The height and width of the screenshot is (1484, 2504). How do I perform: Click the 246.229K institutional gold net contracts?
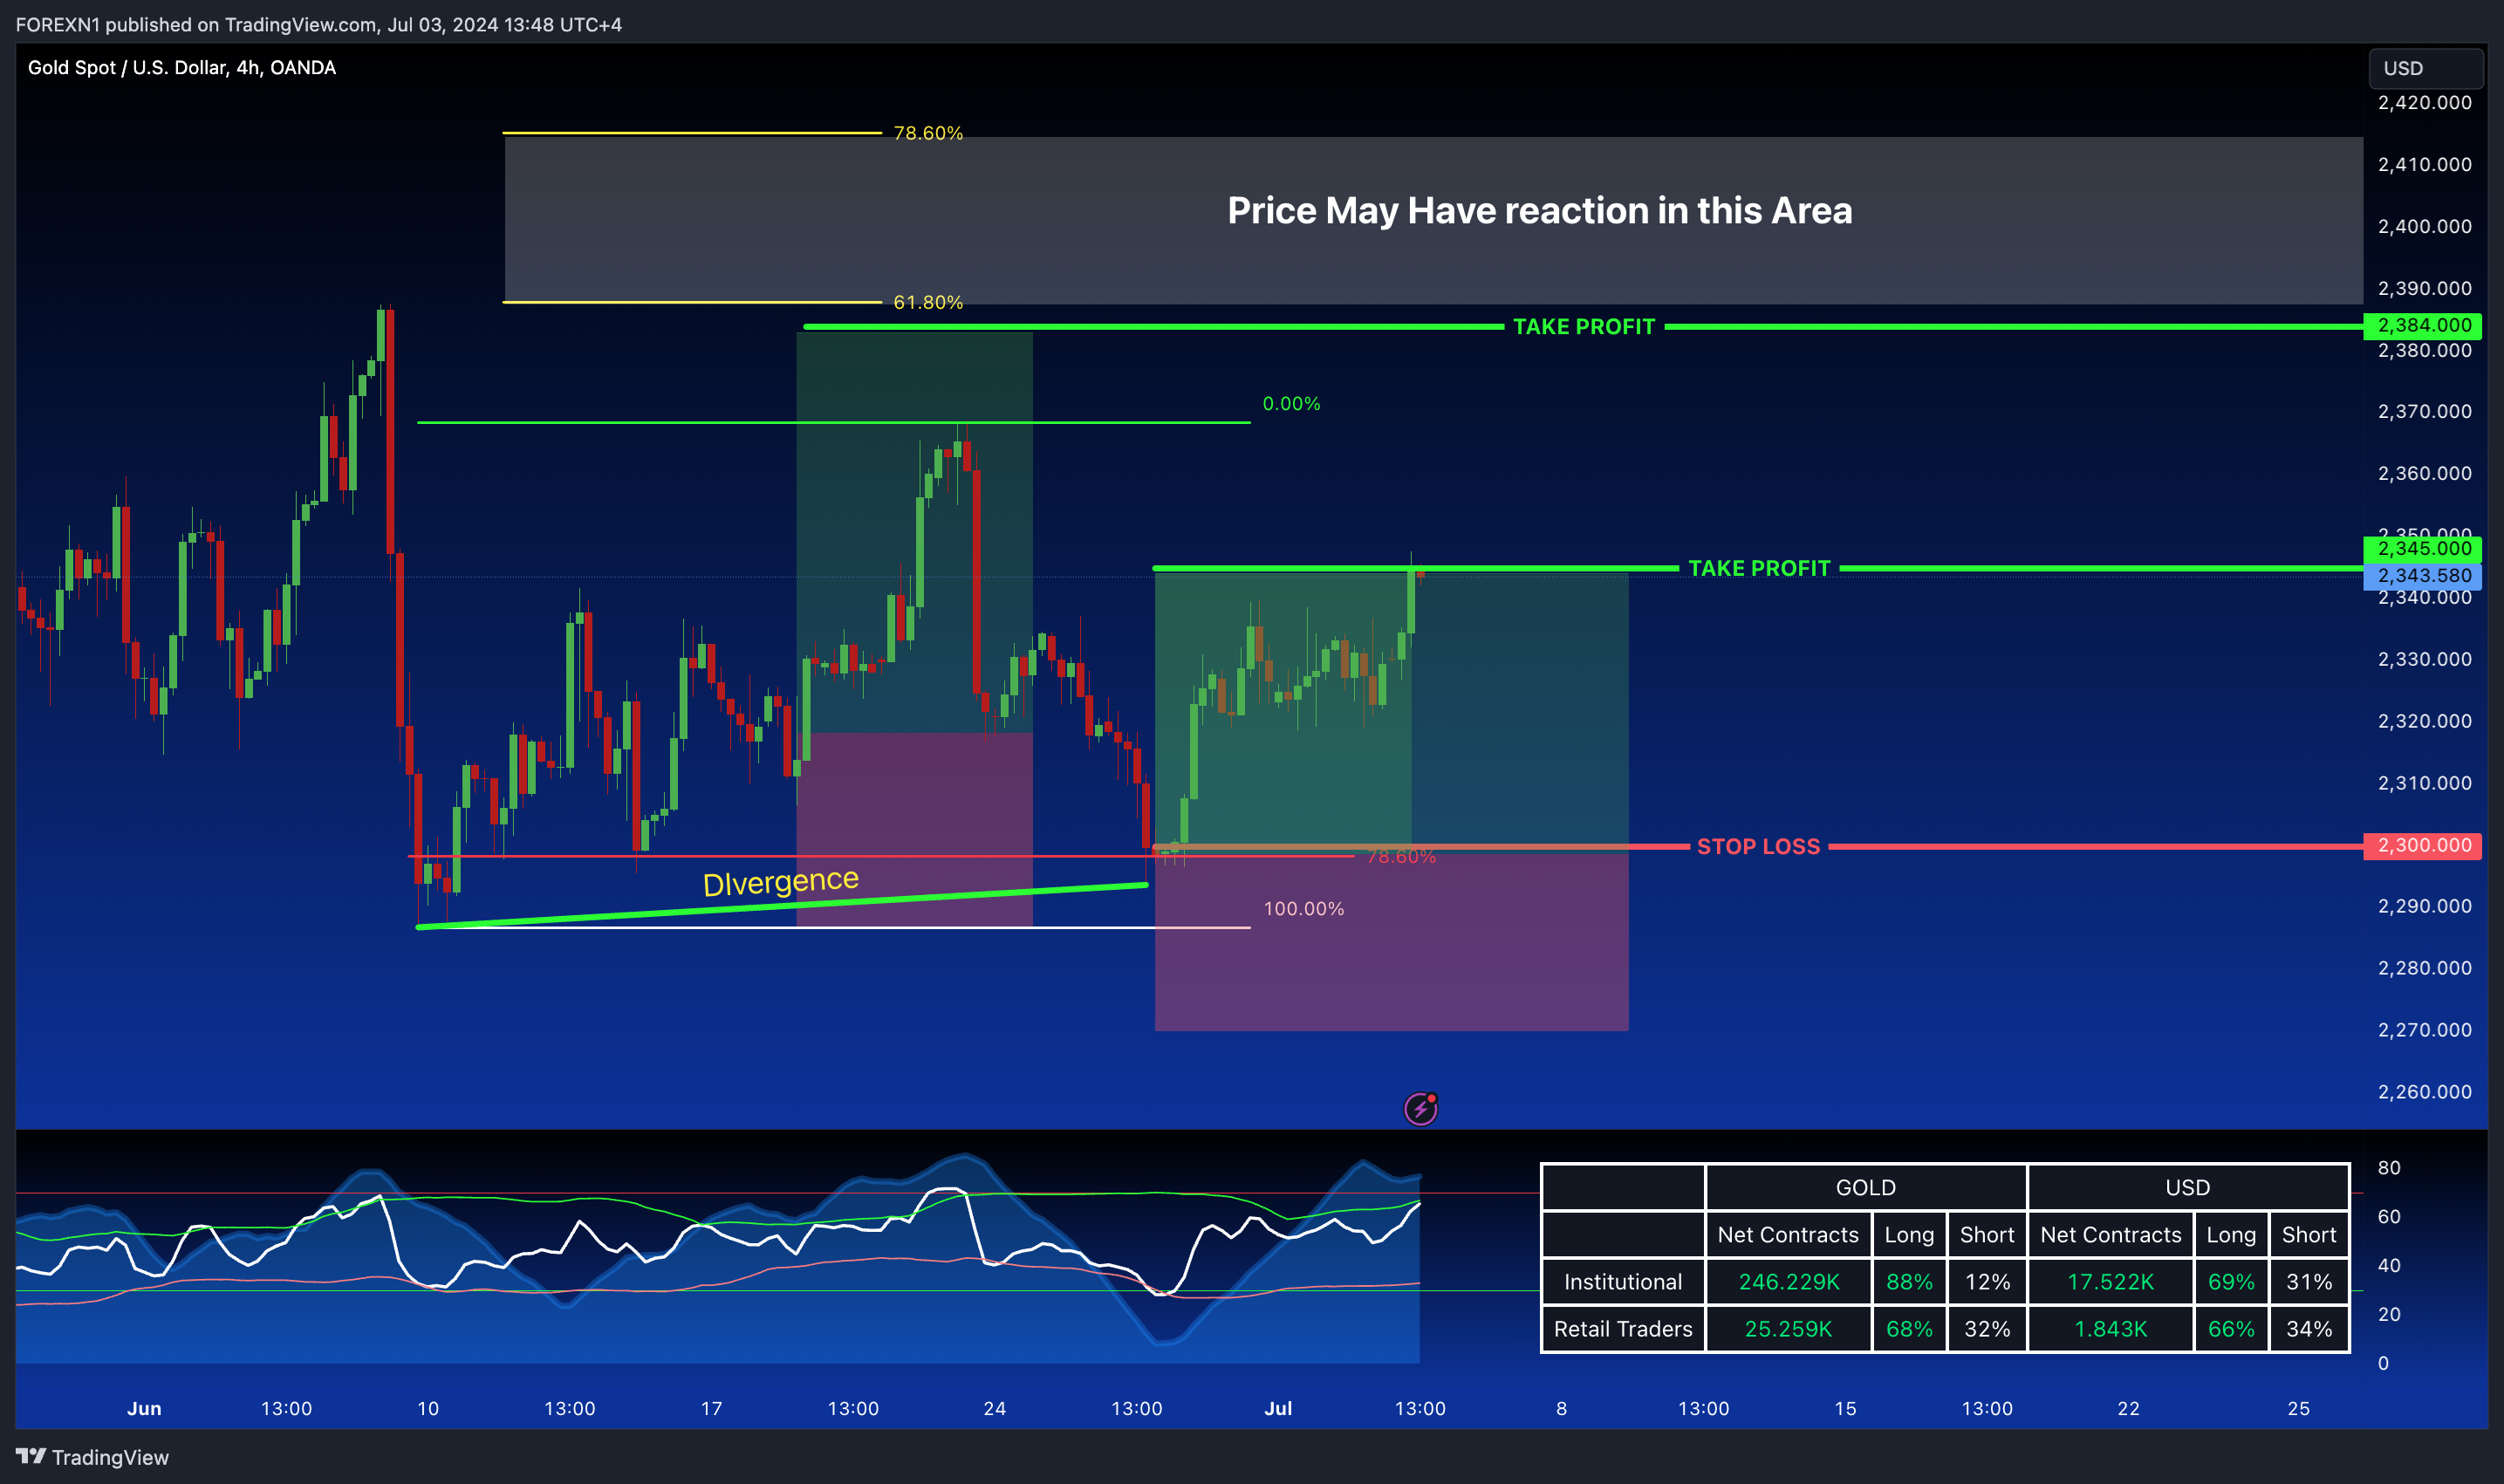click(x=1788, y=1282)
